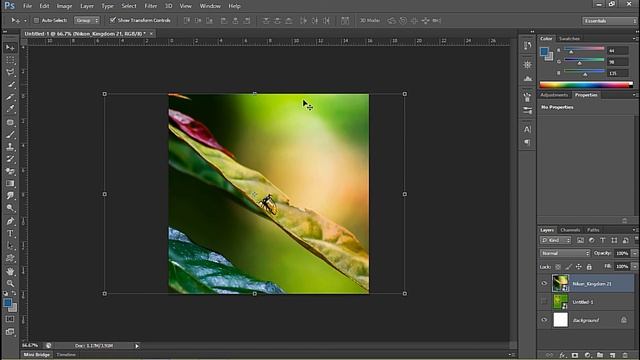Open the Normal blend mode dropdown
640x360 pixels.
(x=565, y=253)
